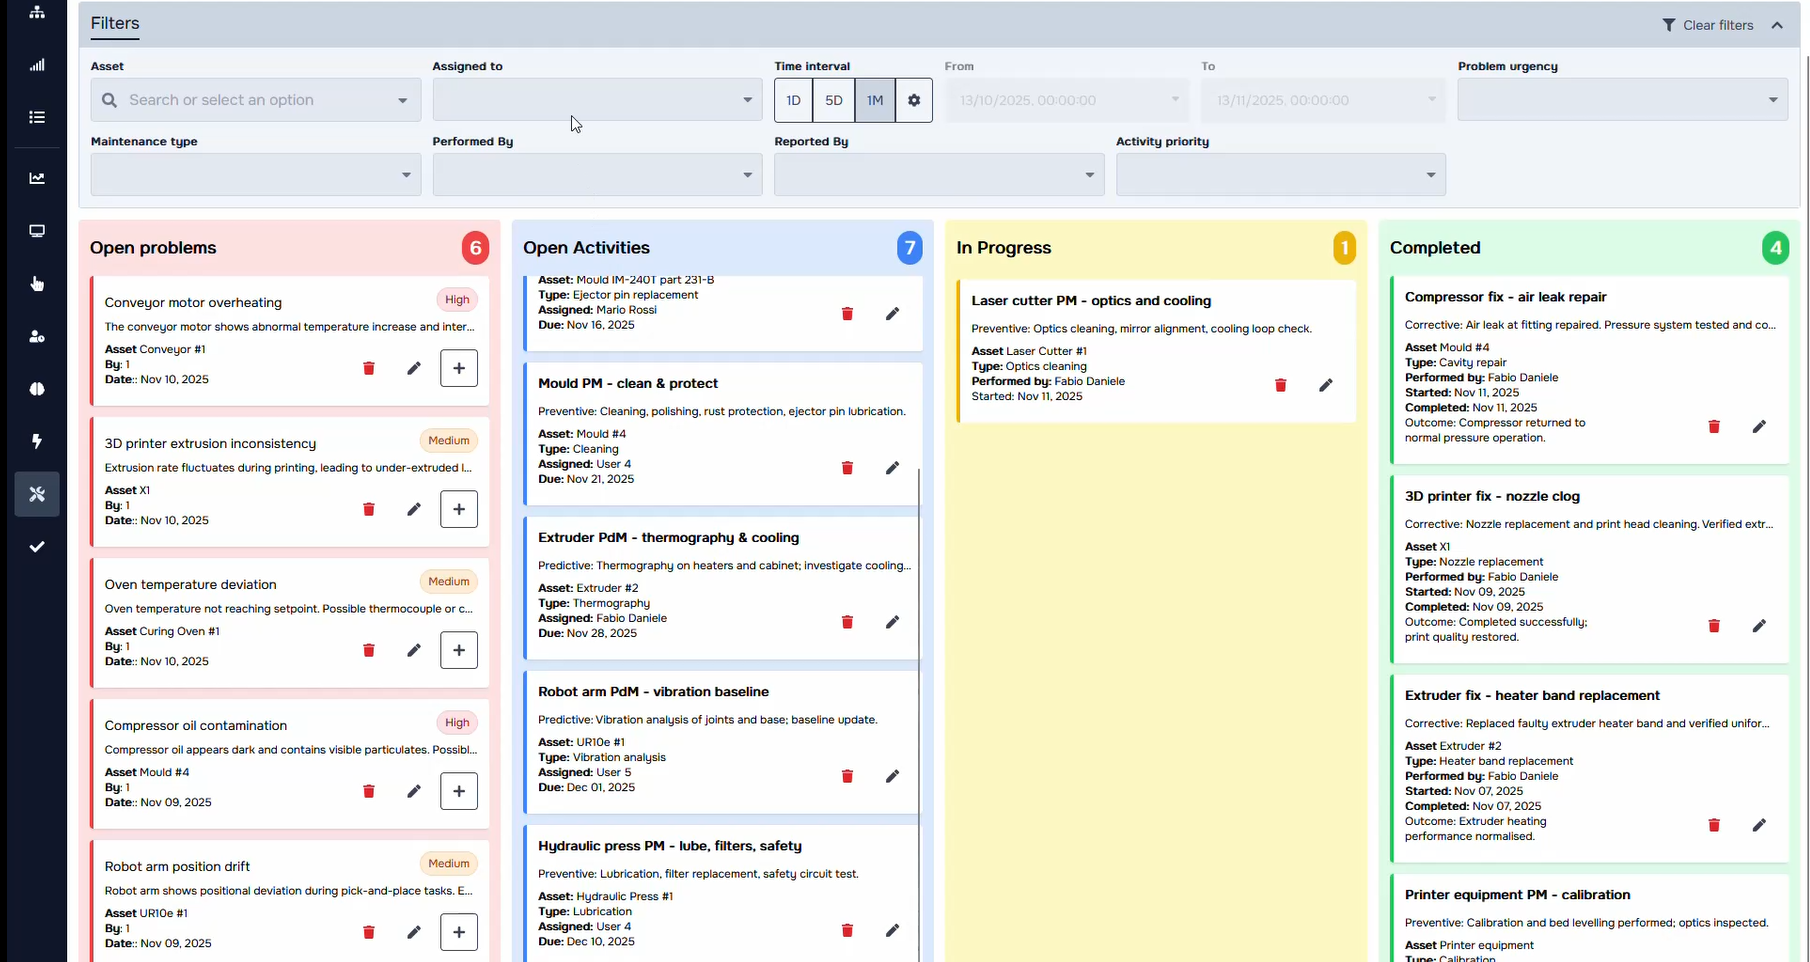Open the maintenance tools sidebar icon

click(x=37, y=494)
